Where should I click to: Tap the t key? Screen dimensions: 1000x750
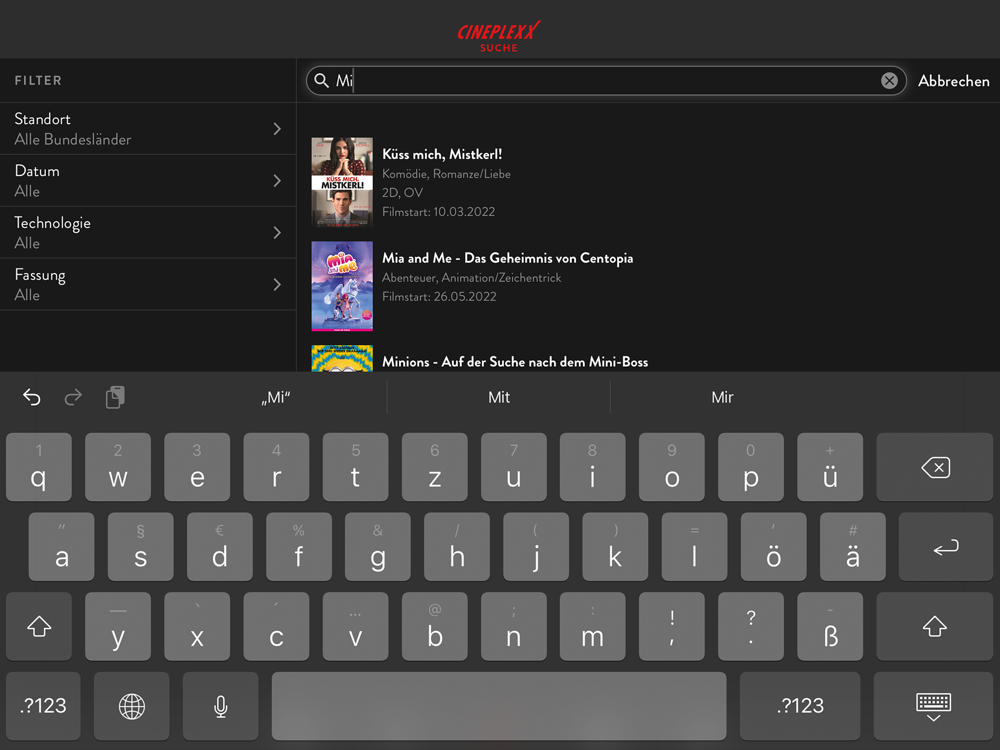tap(355, 467)
